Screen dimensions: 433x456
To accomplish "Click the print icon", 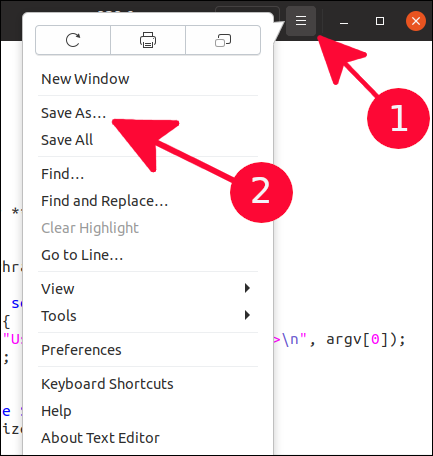I will (148, 40).
